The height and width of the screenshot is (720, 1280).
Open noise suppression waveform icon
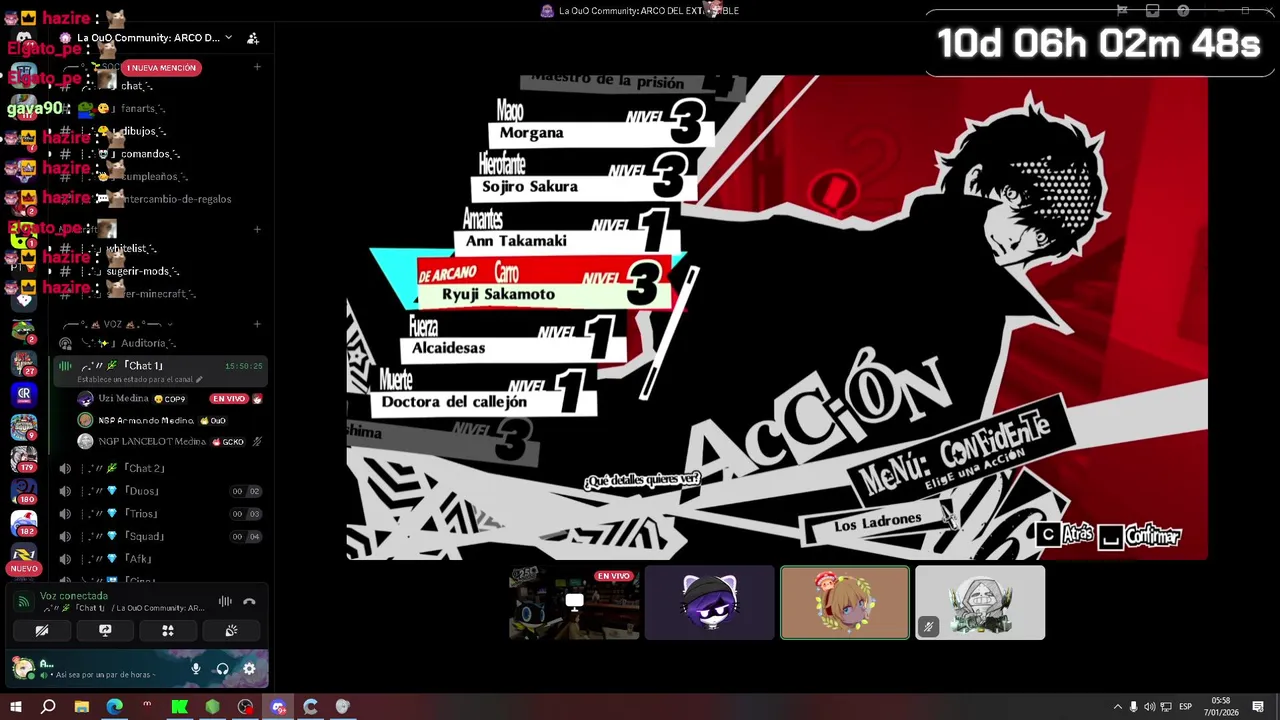[225, 601]
